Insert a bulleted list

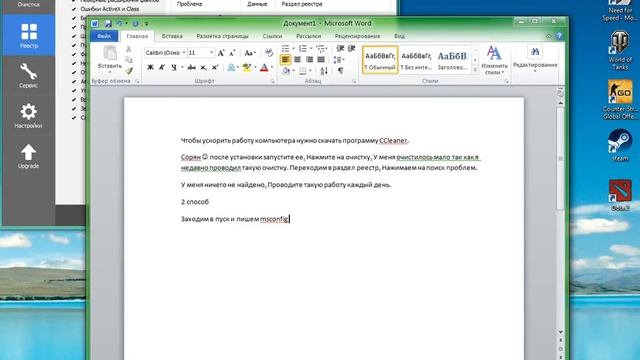pos(286,49)
